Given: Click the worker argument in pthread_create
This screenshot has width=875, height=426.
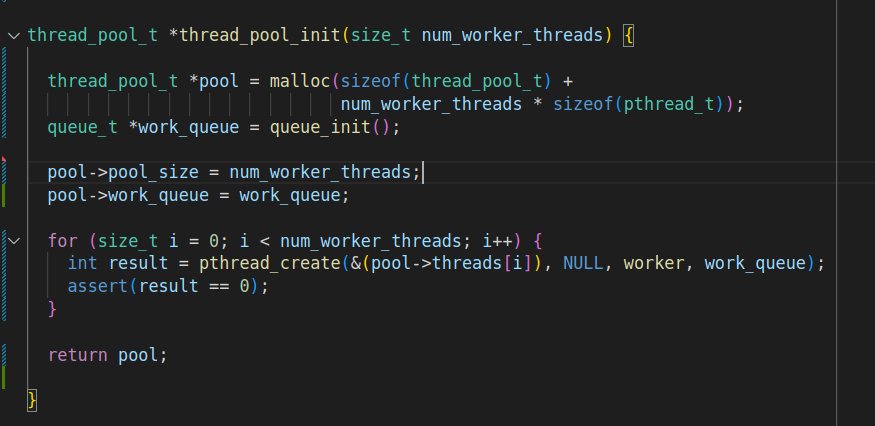Looking at the screenshot, I should pos(654,263).
